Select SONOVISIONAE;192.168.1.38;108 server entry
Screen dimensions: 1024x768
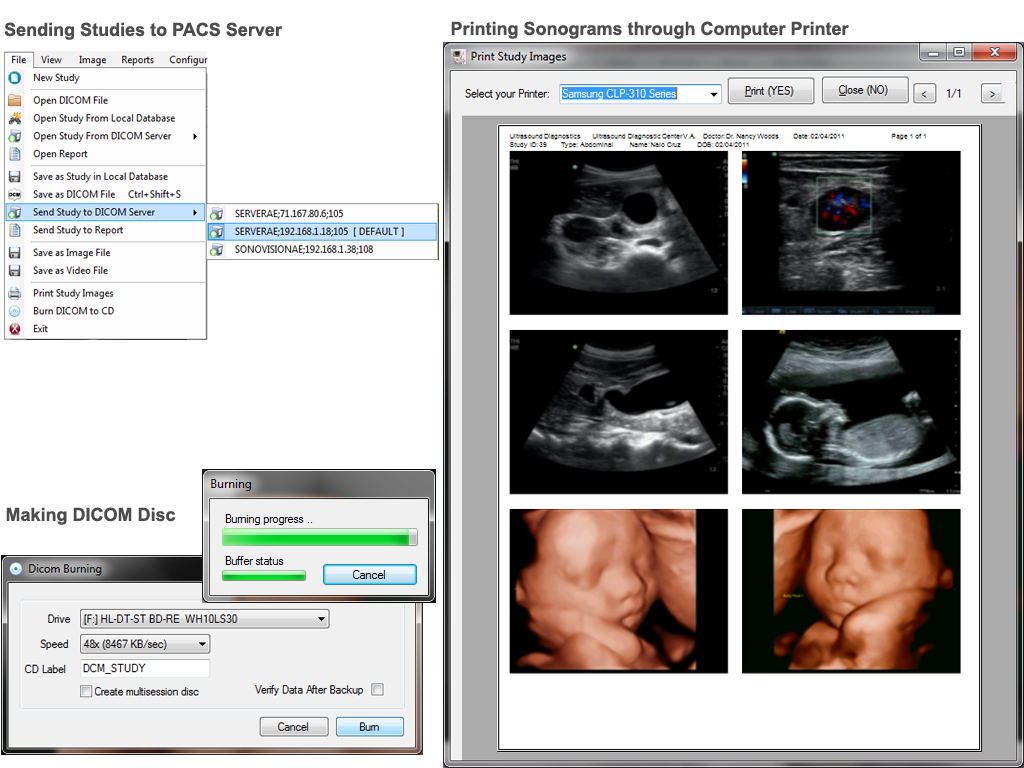tap(323, 249)
